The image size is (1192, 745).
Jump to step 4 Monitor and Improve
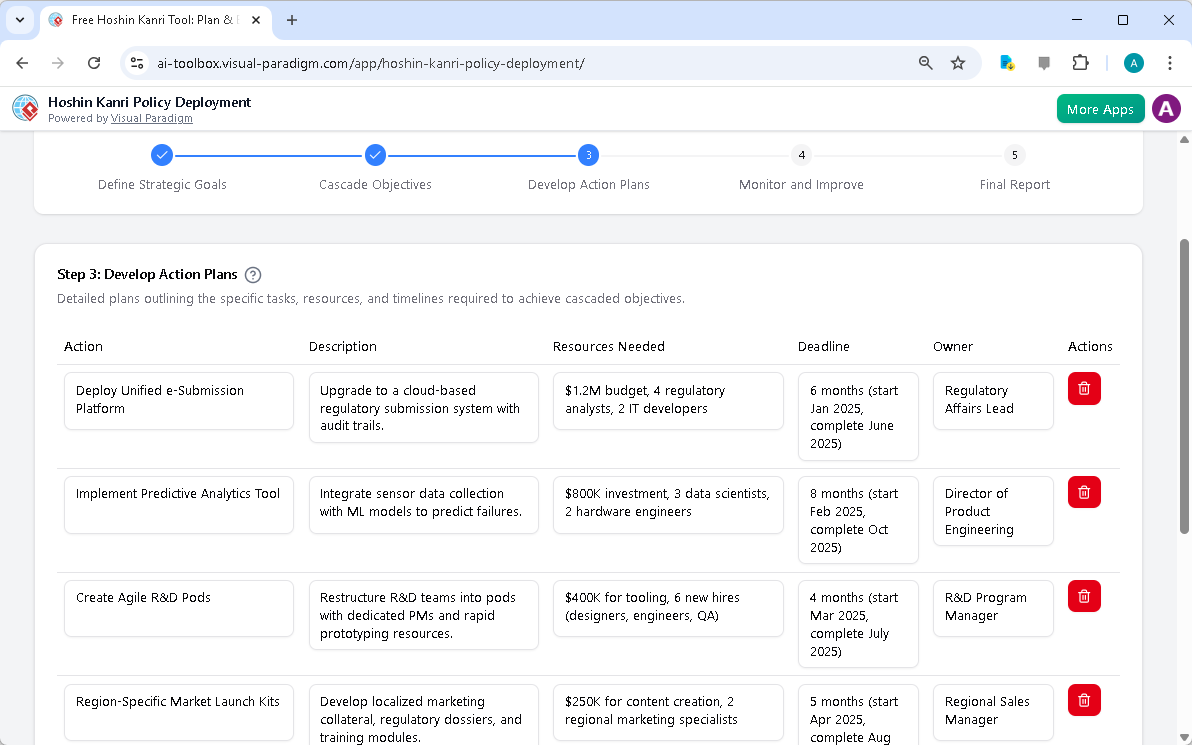point(801,155)
